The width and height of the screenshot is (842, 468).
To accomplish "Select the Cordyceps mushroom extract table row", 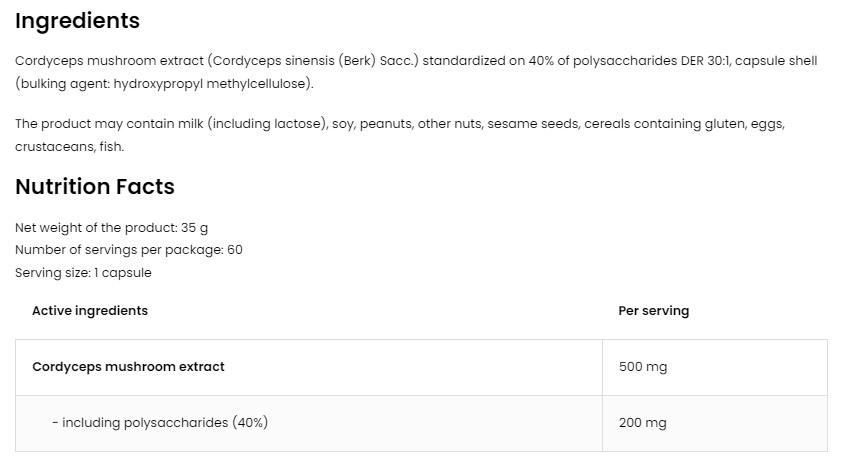I will [421, 367].
